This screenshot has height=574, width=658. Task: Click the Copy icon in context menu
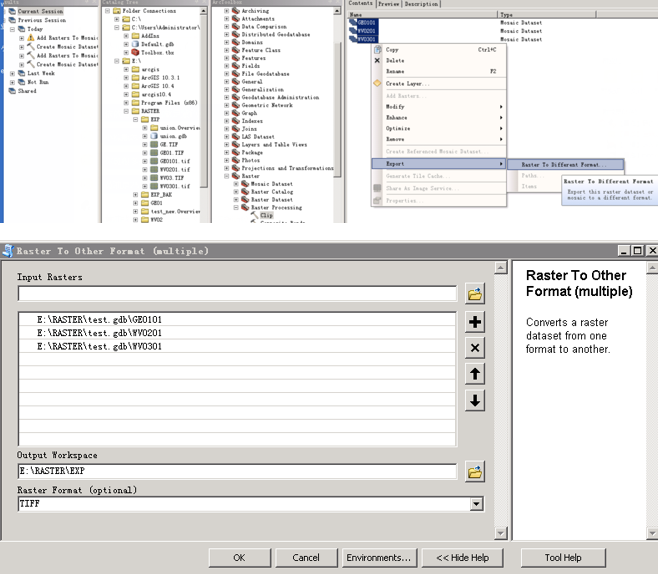pyautogui.click(x=377, y=50)
